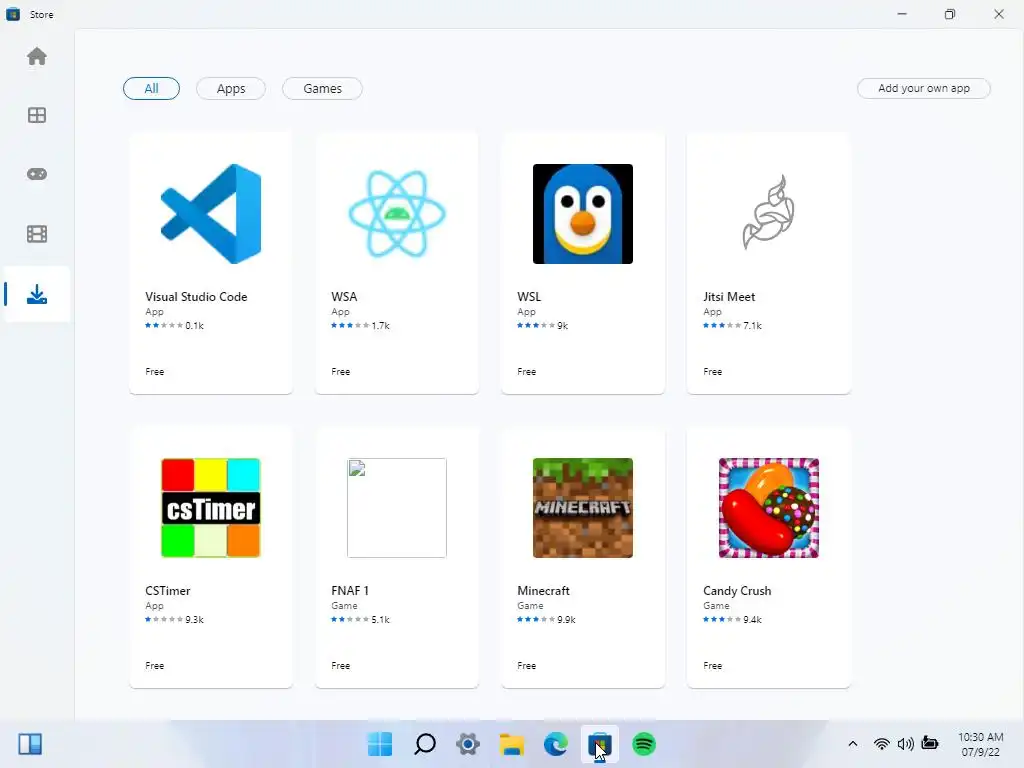
Task: Open the Minecraft game icon
Action: pos(583,507)
